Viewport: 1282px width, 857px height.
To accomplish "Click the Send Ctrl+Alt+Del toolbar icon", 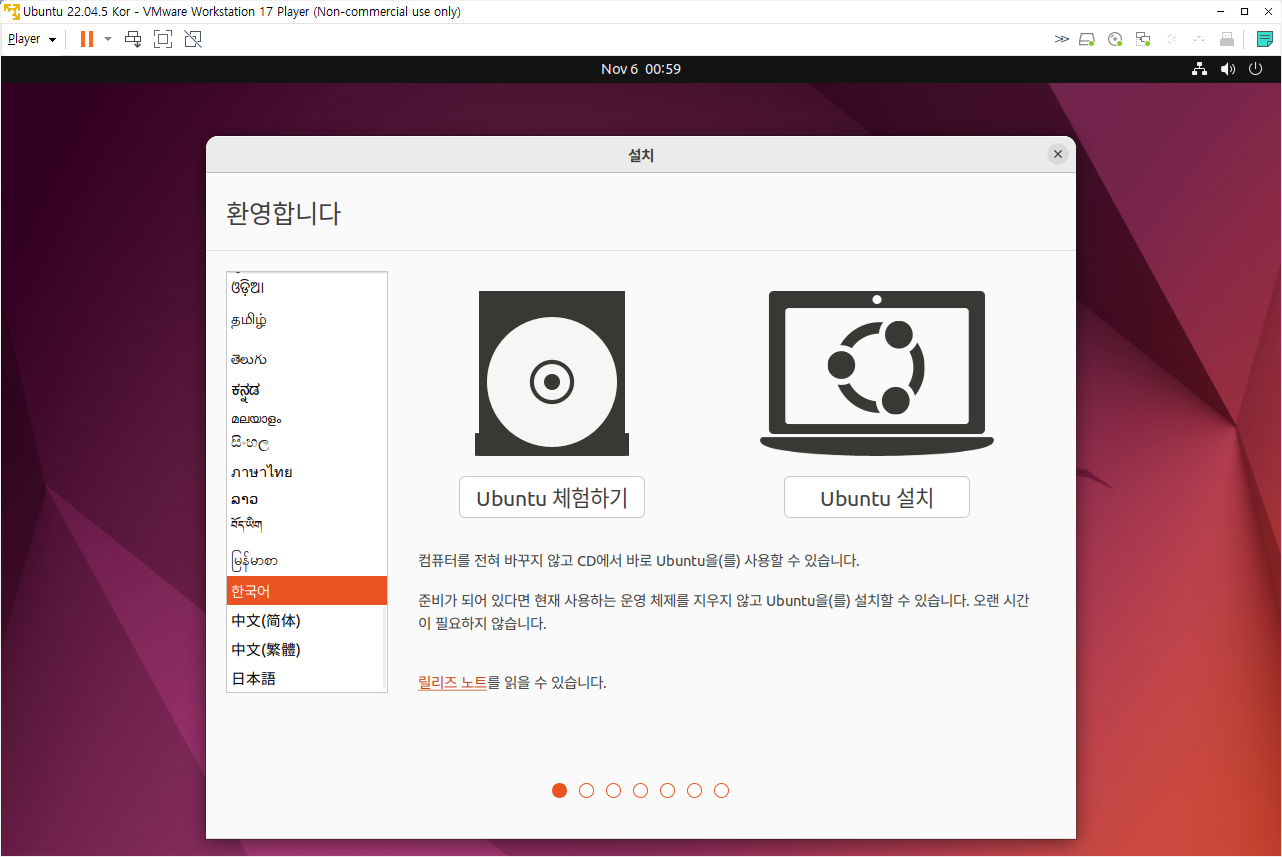I will 133,39.
